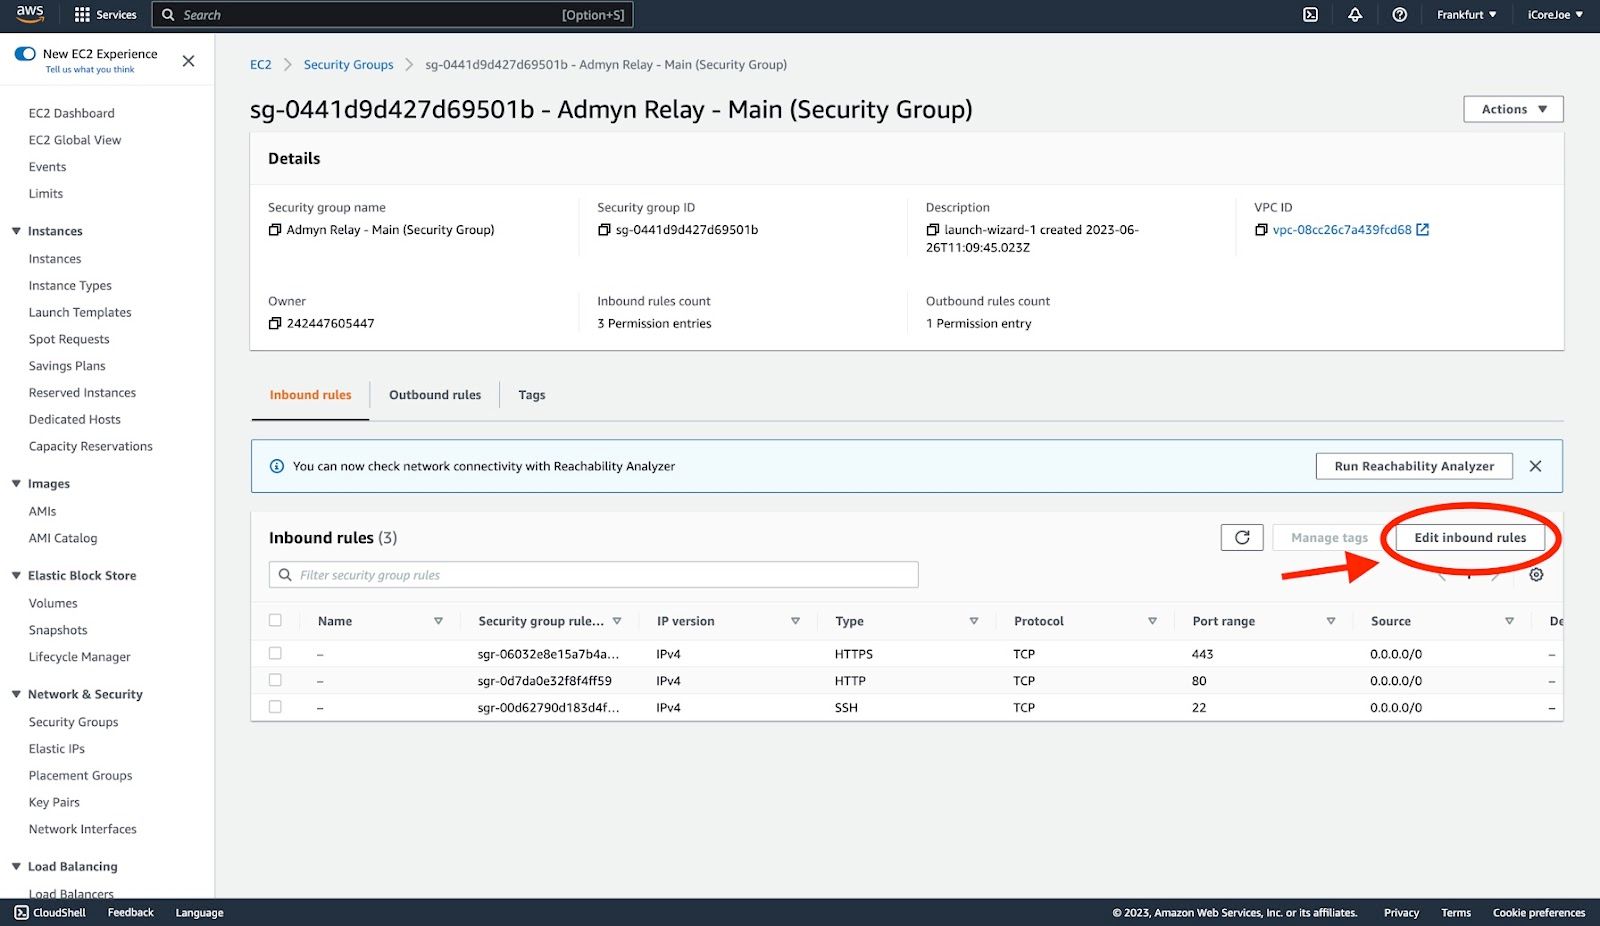Check the HTTP port 80 rule row
1600x926 pixels.
(275, 681)
